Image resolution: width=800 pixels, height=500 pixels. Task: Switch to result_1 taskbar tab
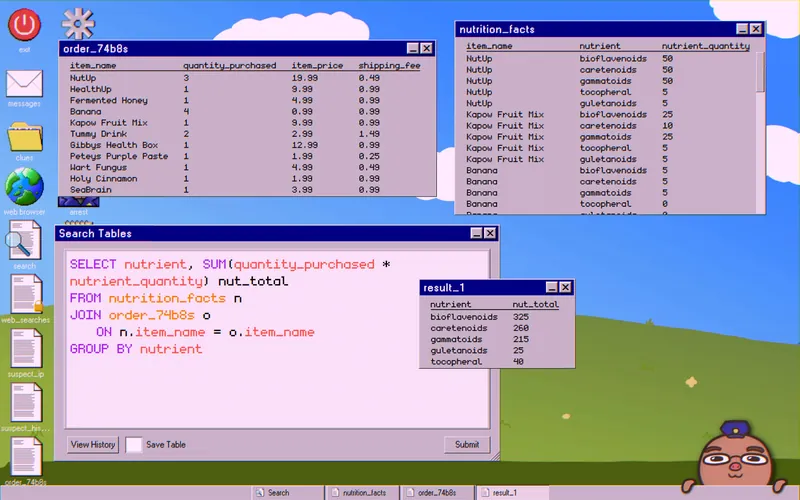pos(513,493)
